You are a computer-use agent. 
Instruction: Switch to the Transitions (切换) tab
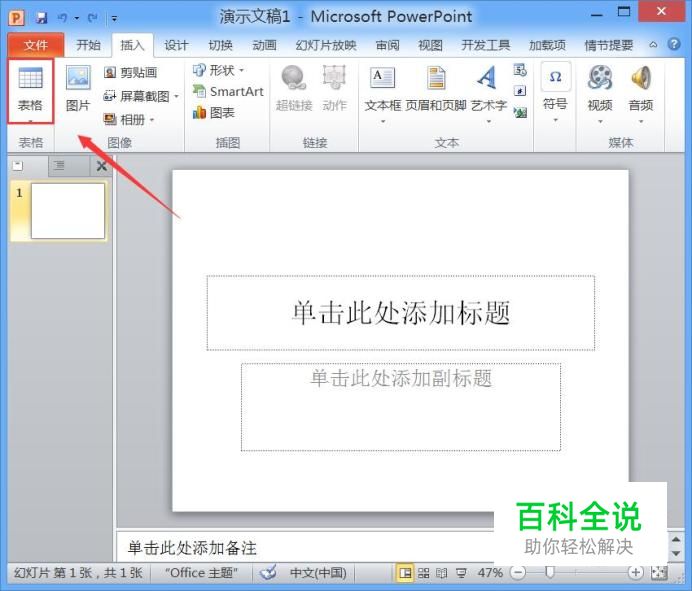click(x=220, y=45)
